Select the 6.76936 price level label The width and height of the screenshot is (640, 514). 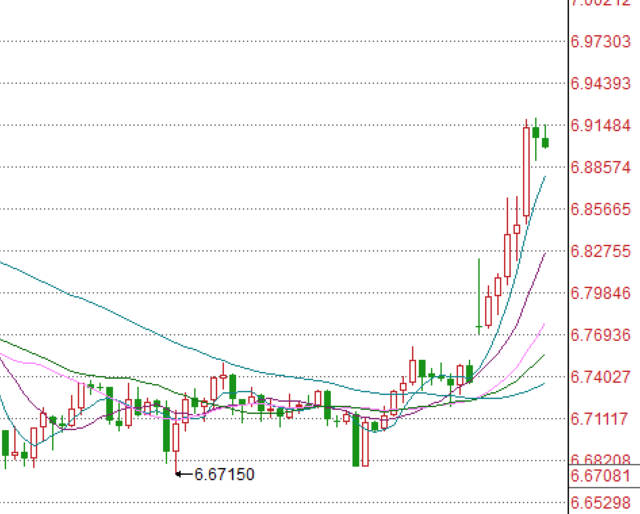coord(600,334)
